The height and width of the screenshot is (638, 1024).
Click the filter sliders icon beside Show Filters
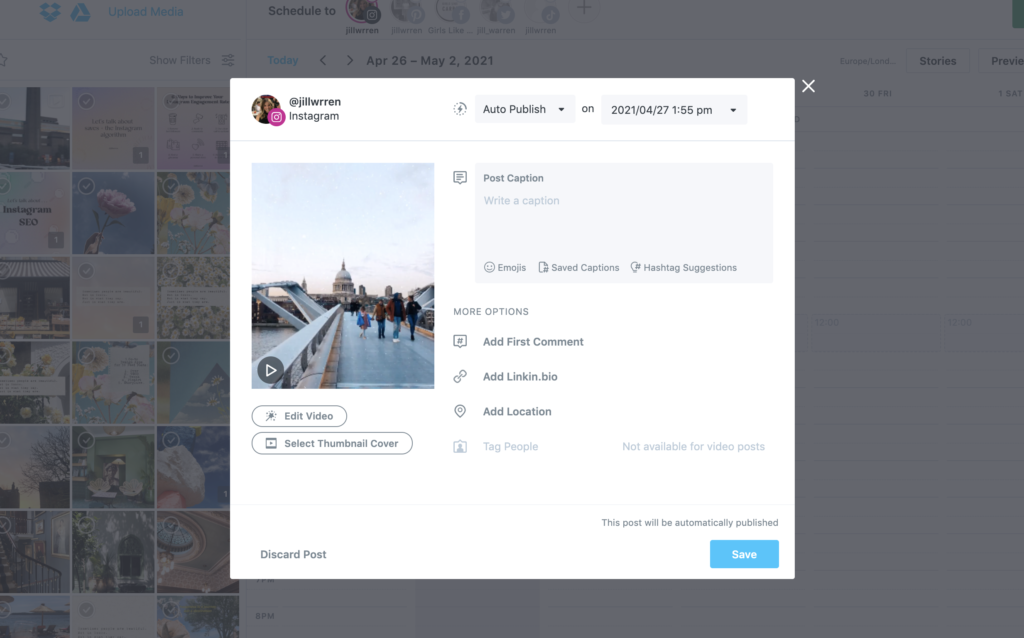pyautogui.click(x=228, y=60)
